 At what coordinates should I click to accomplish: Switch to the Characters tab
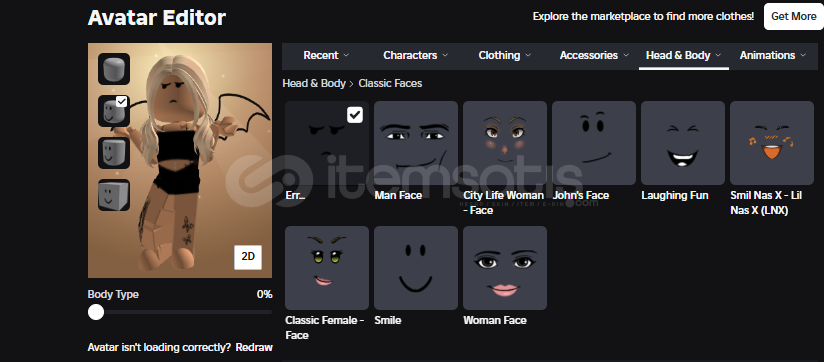point(416,55)
